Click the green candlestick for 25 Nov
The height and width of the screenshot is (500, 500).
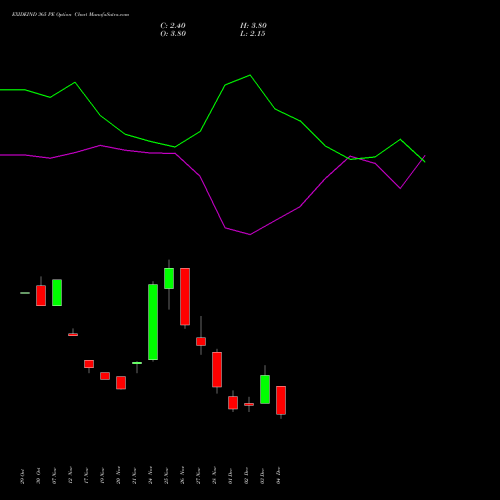coord(169,278)
